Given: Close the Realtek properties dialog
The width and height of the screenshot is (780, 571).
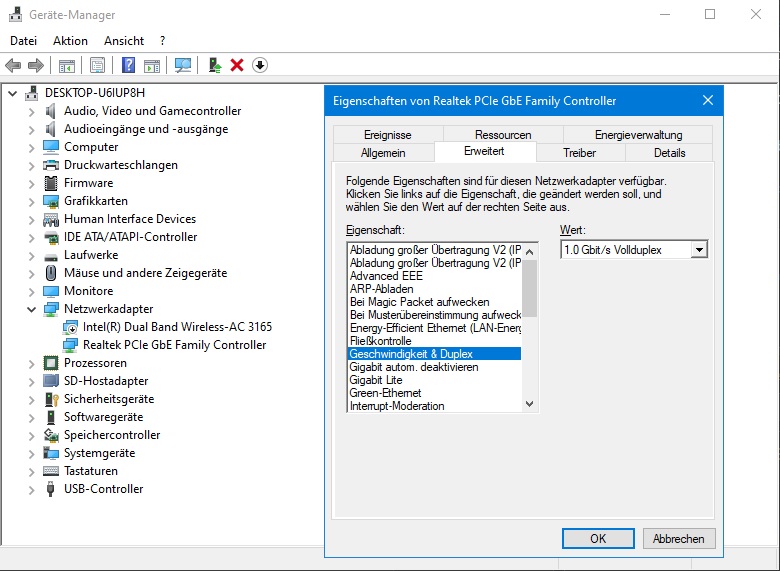Looking at the screenshot, I should point(708,100).
